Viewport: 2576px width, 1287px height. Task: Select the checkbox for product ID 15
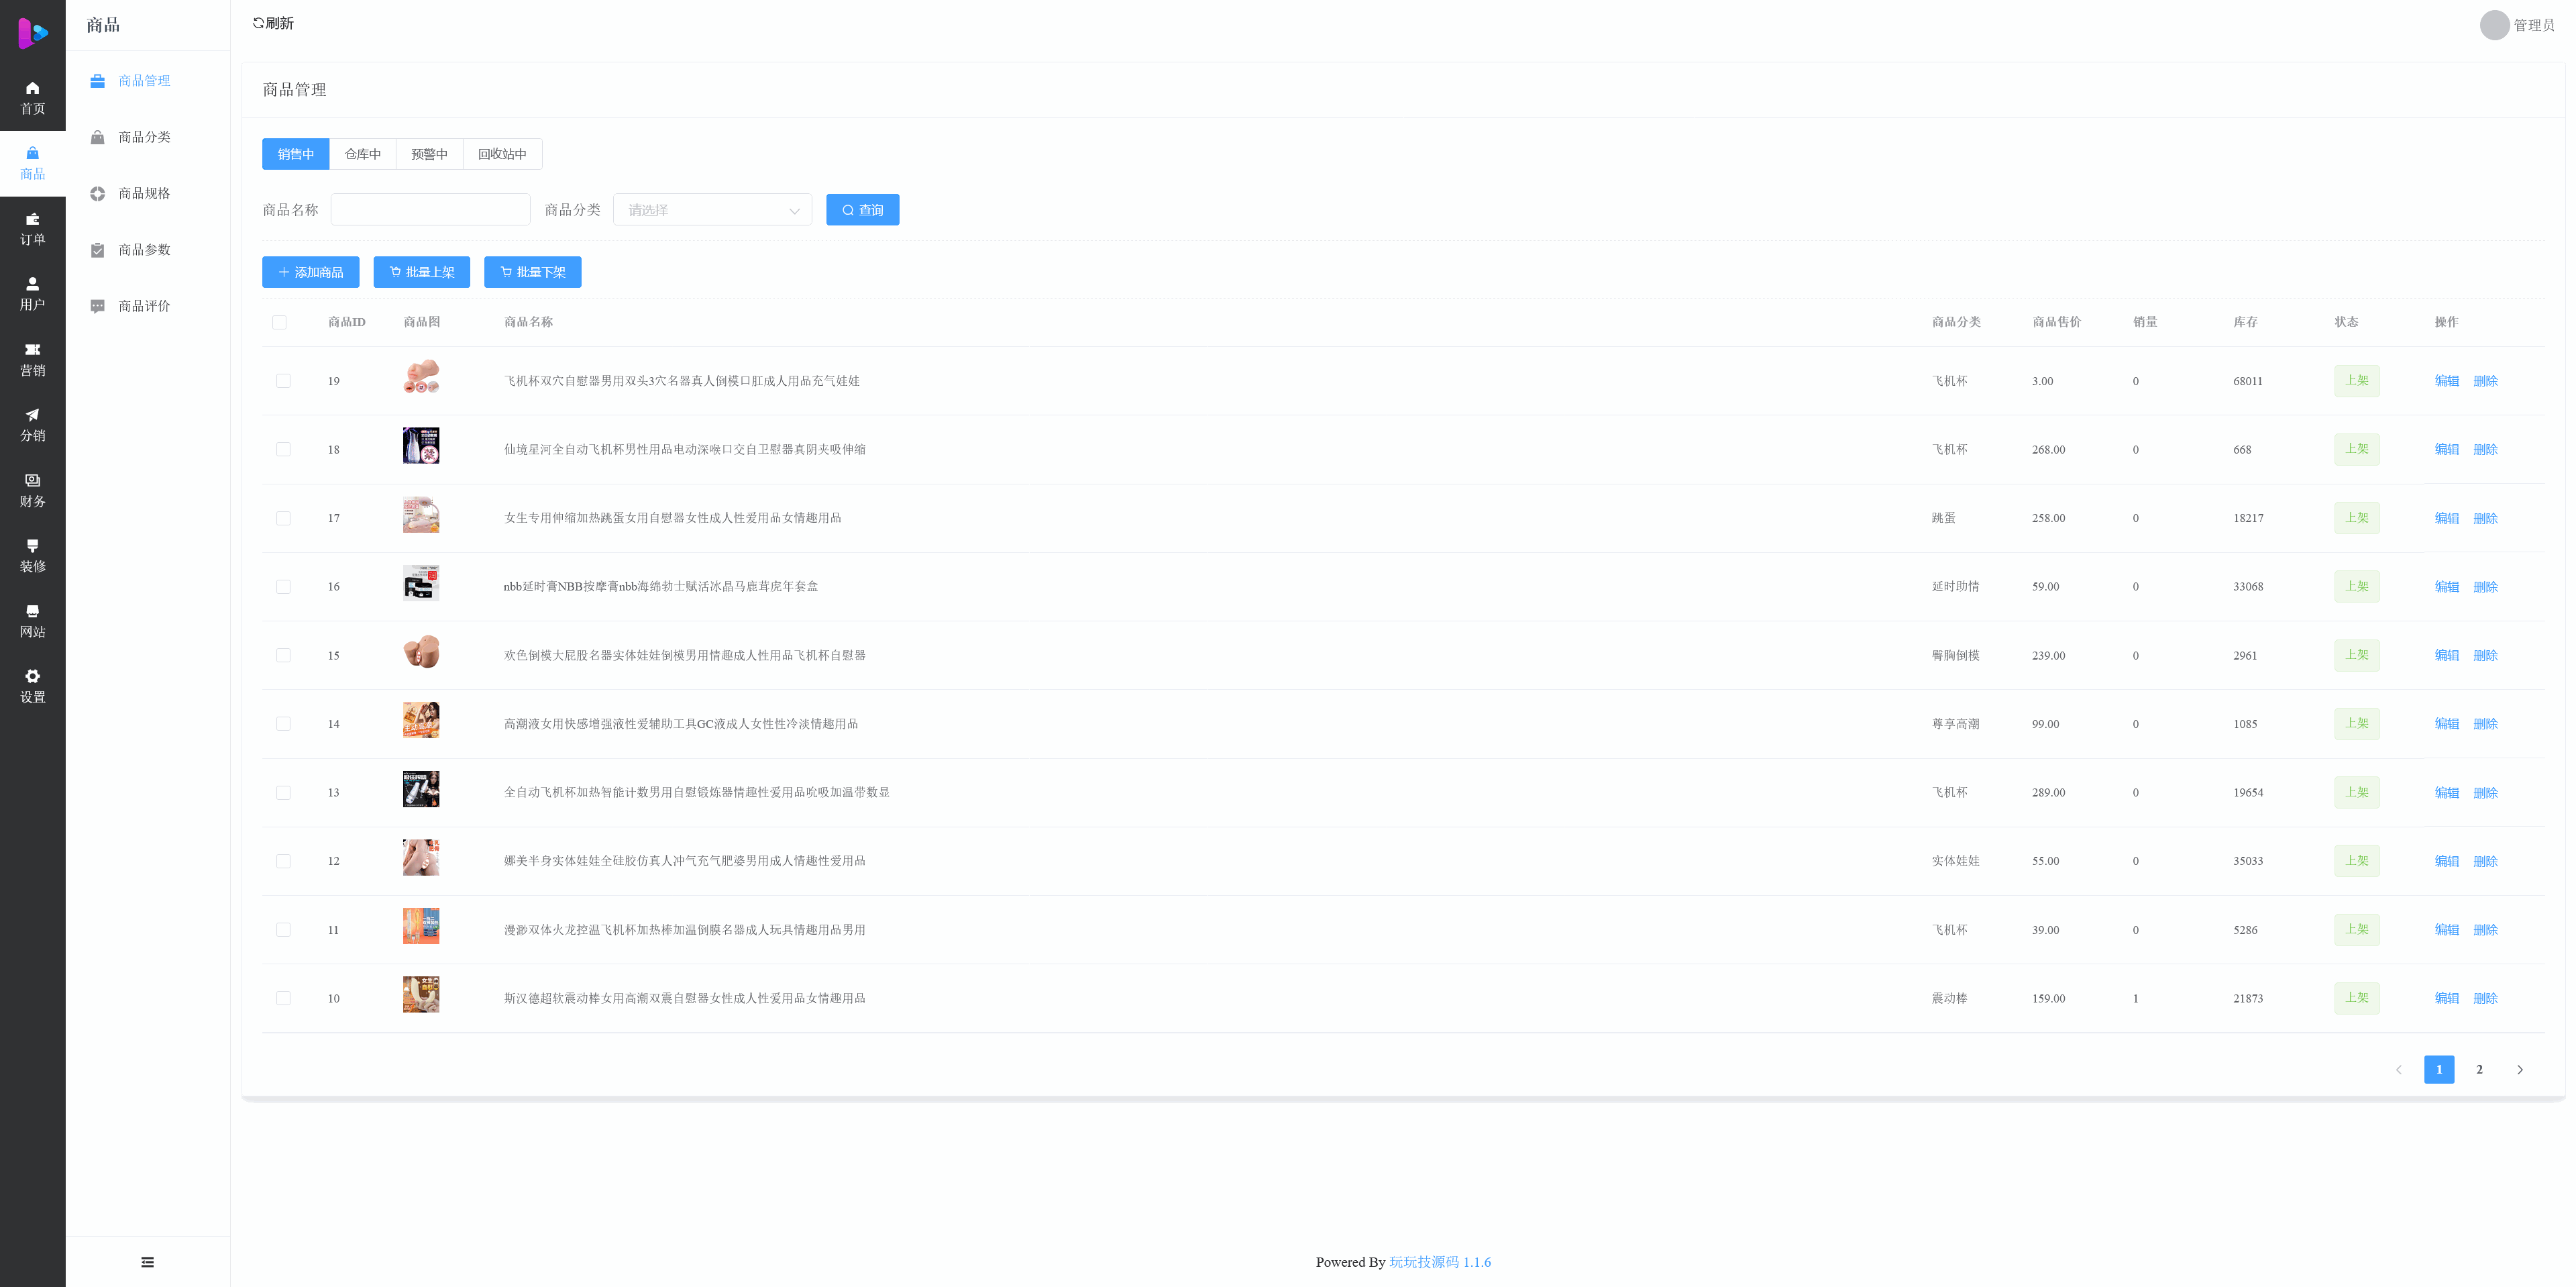coord(283,656)
